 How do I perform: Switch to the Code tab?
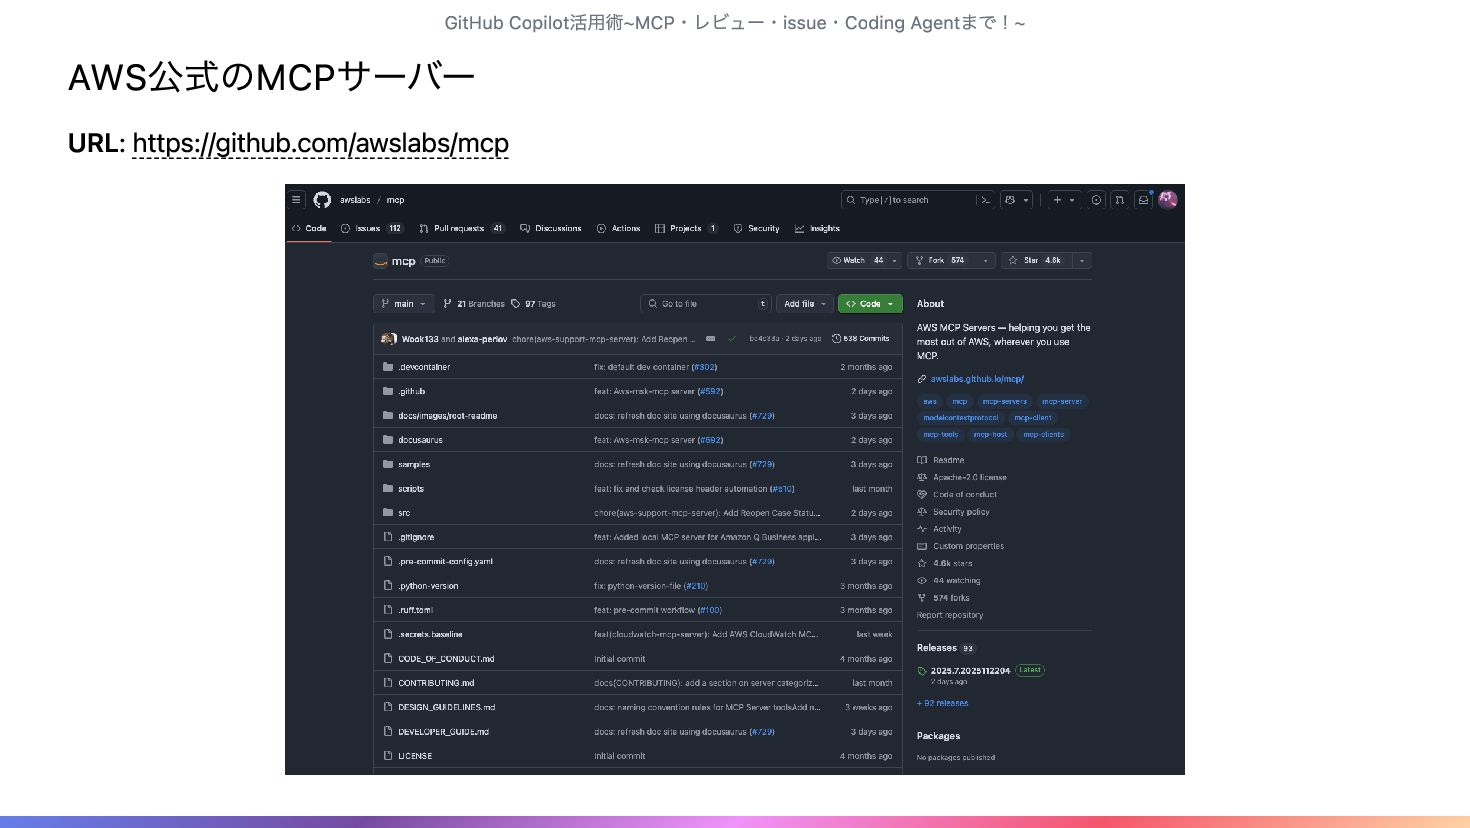[x=309, y=228]
